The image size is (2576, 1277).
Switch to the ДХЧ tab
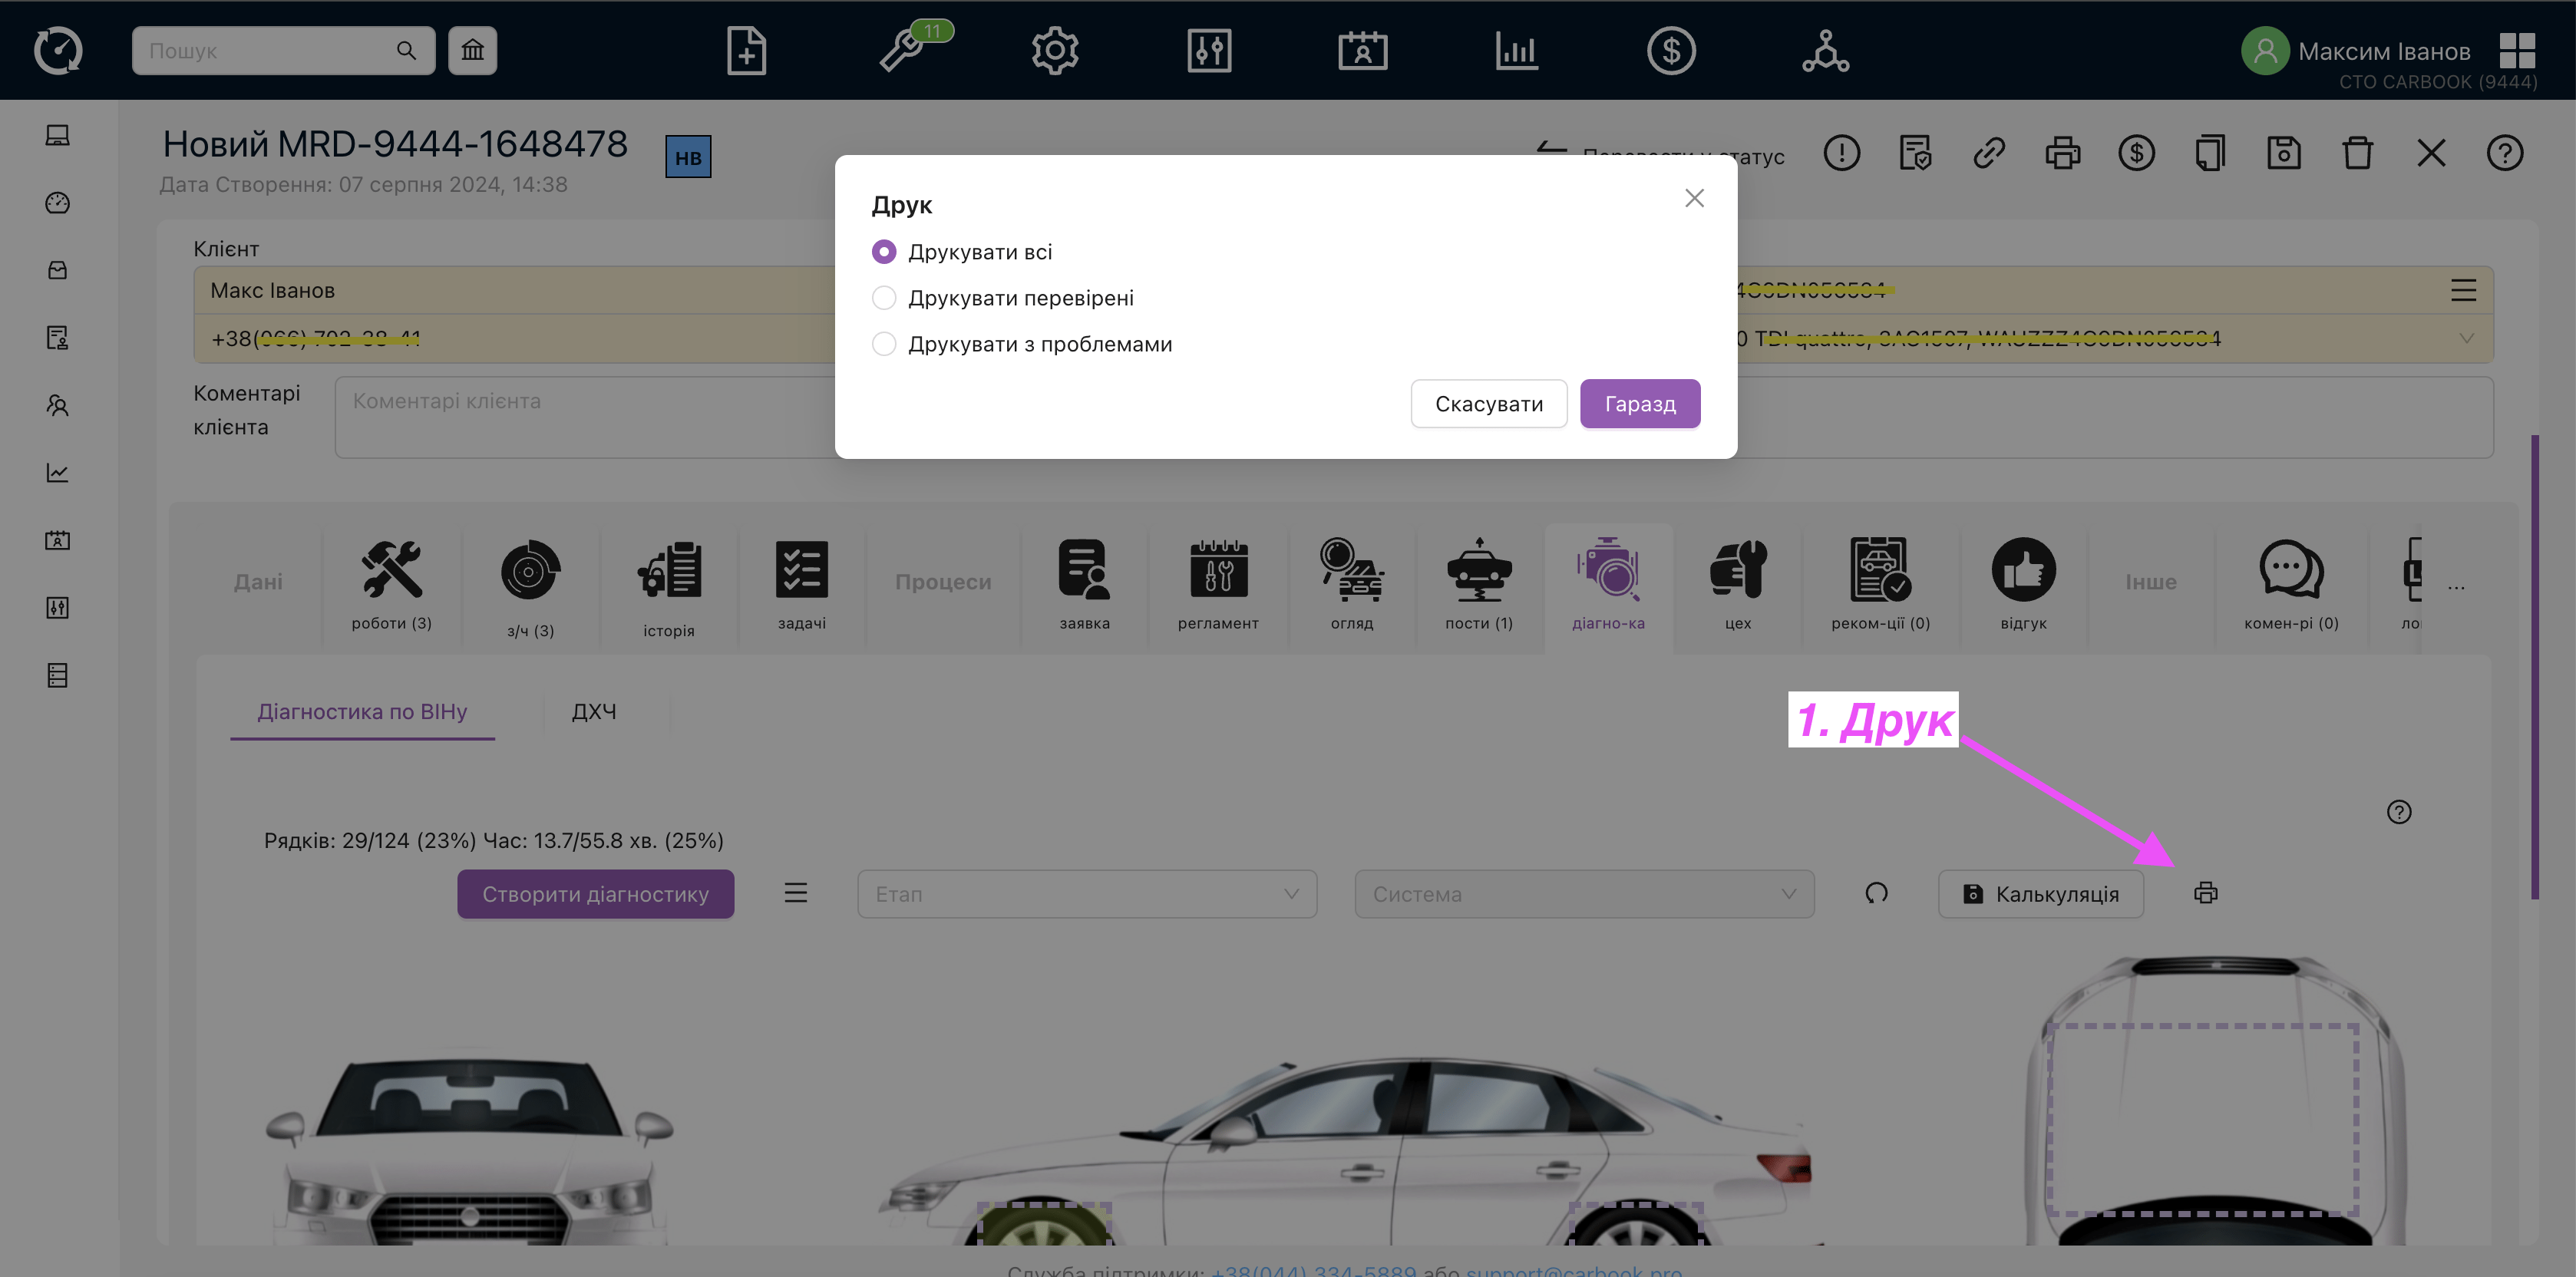[x=593, y=712]
